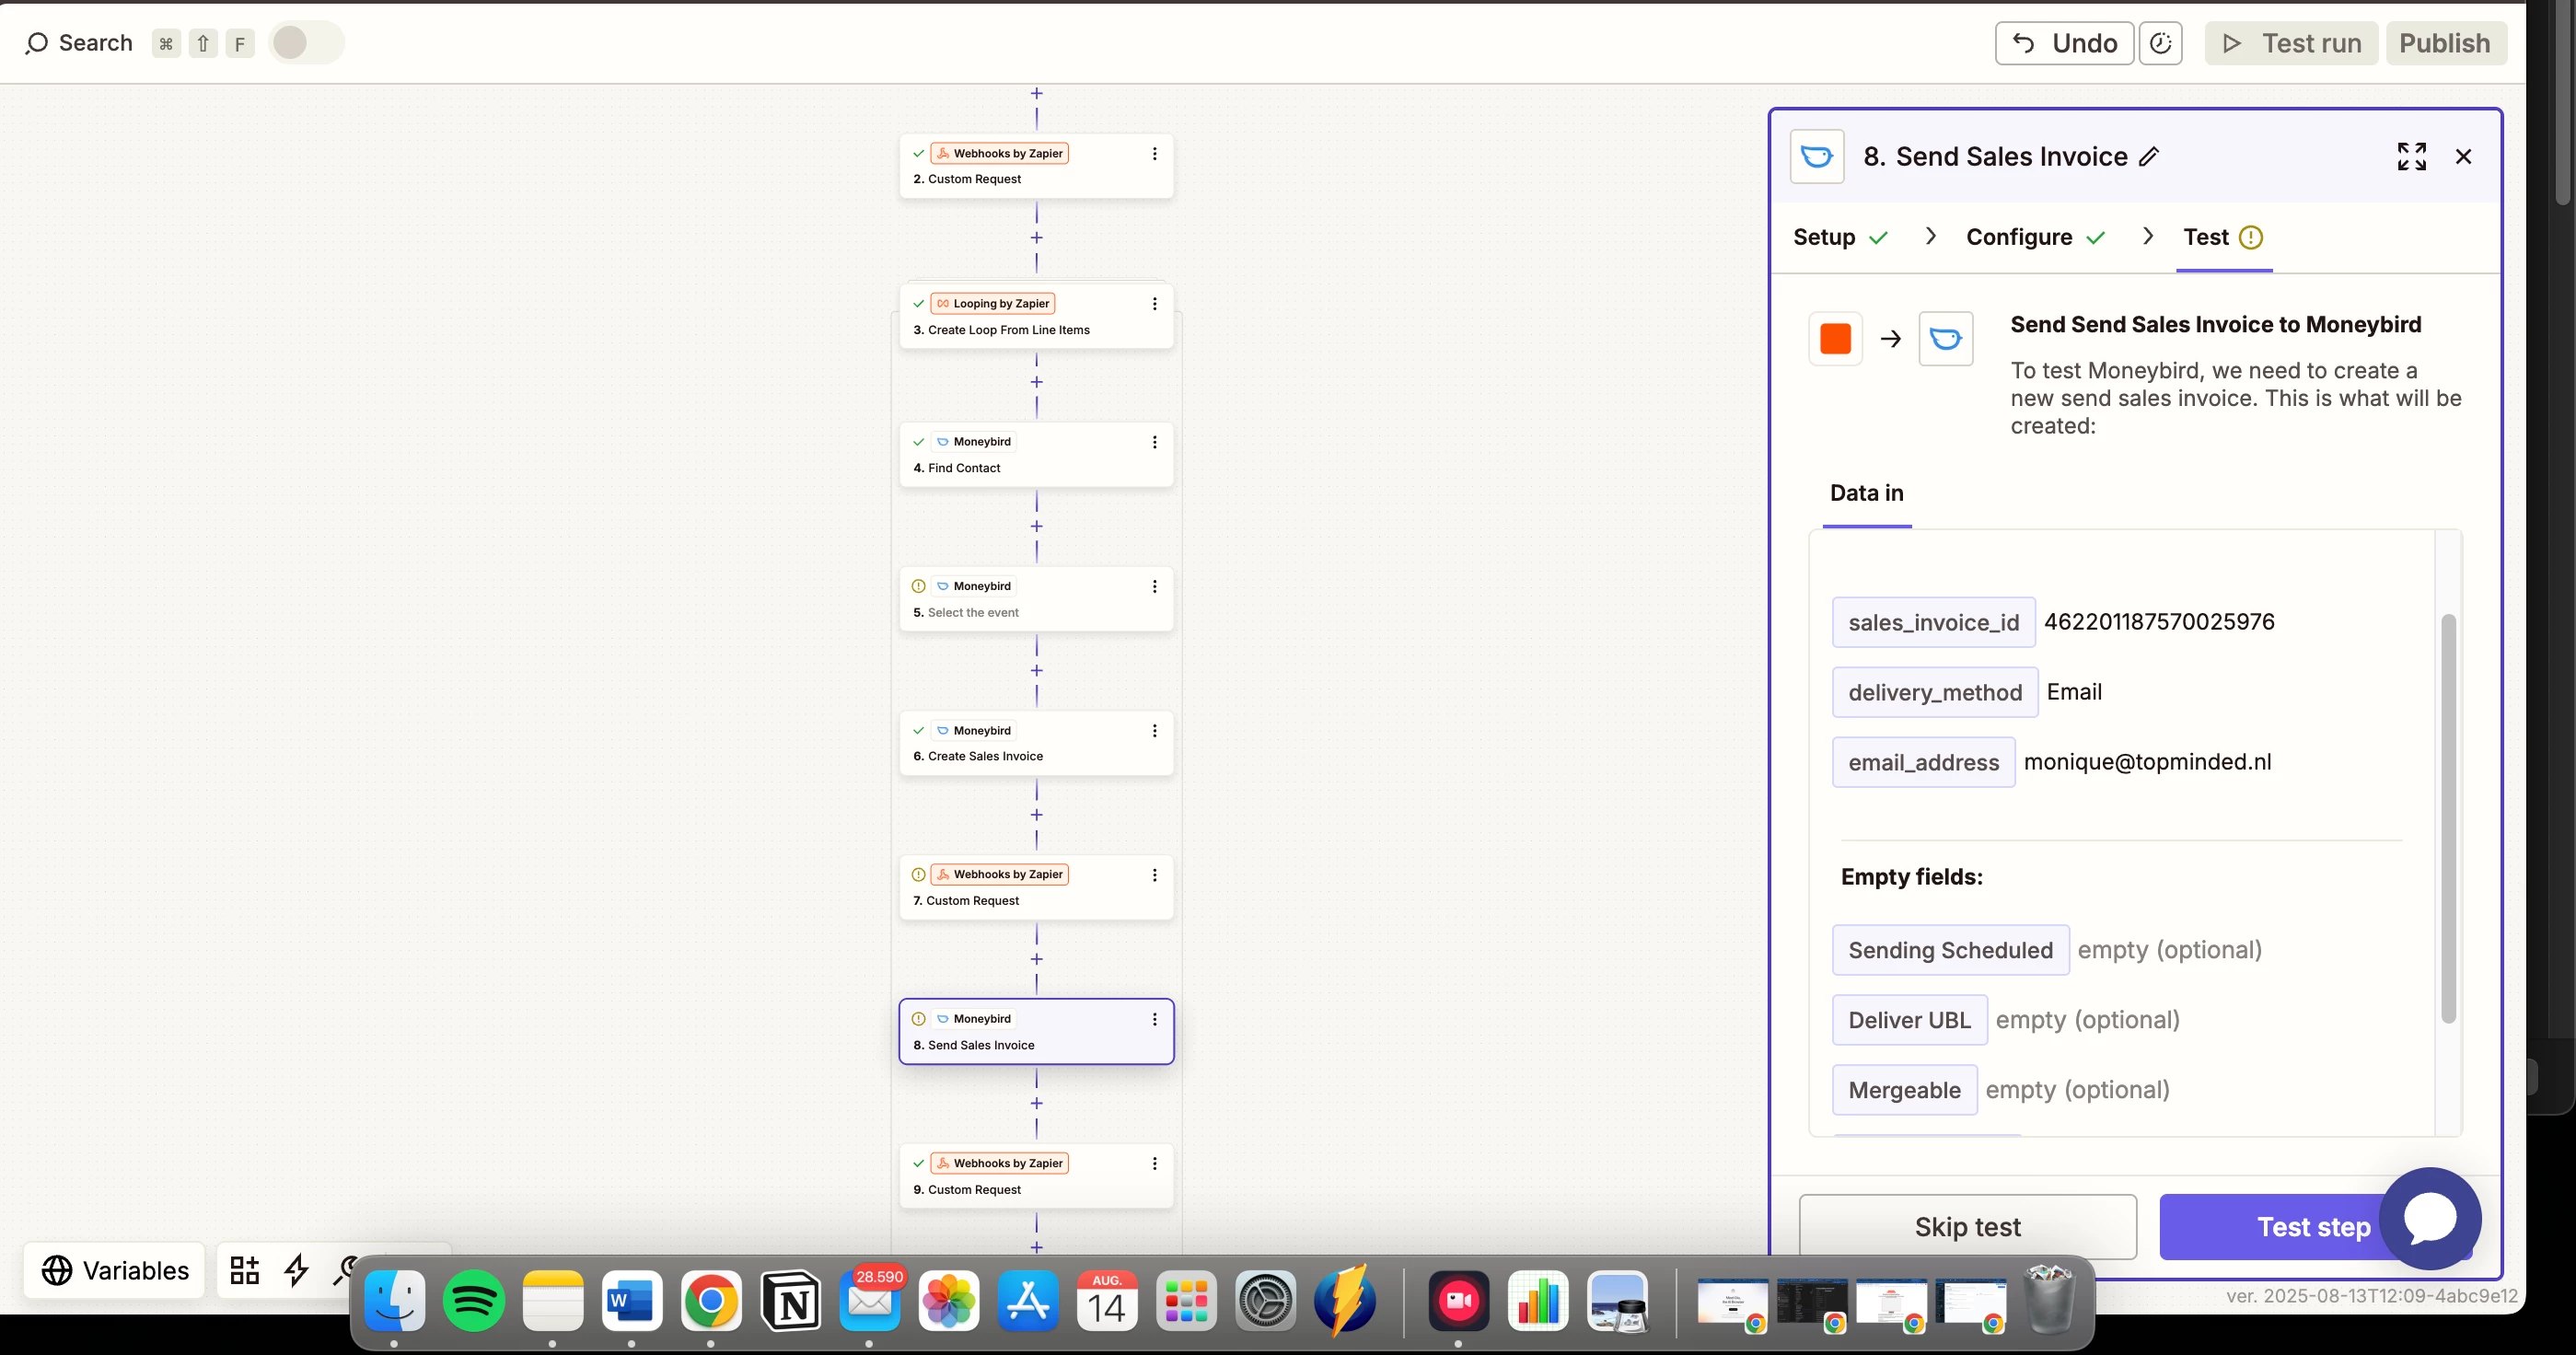
Task: Open menu for step 6 Create Sales Invoice
Action: pos(1154,730)
